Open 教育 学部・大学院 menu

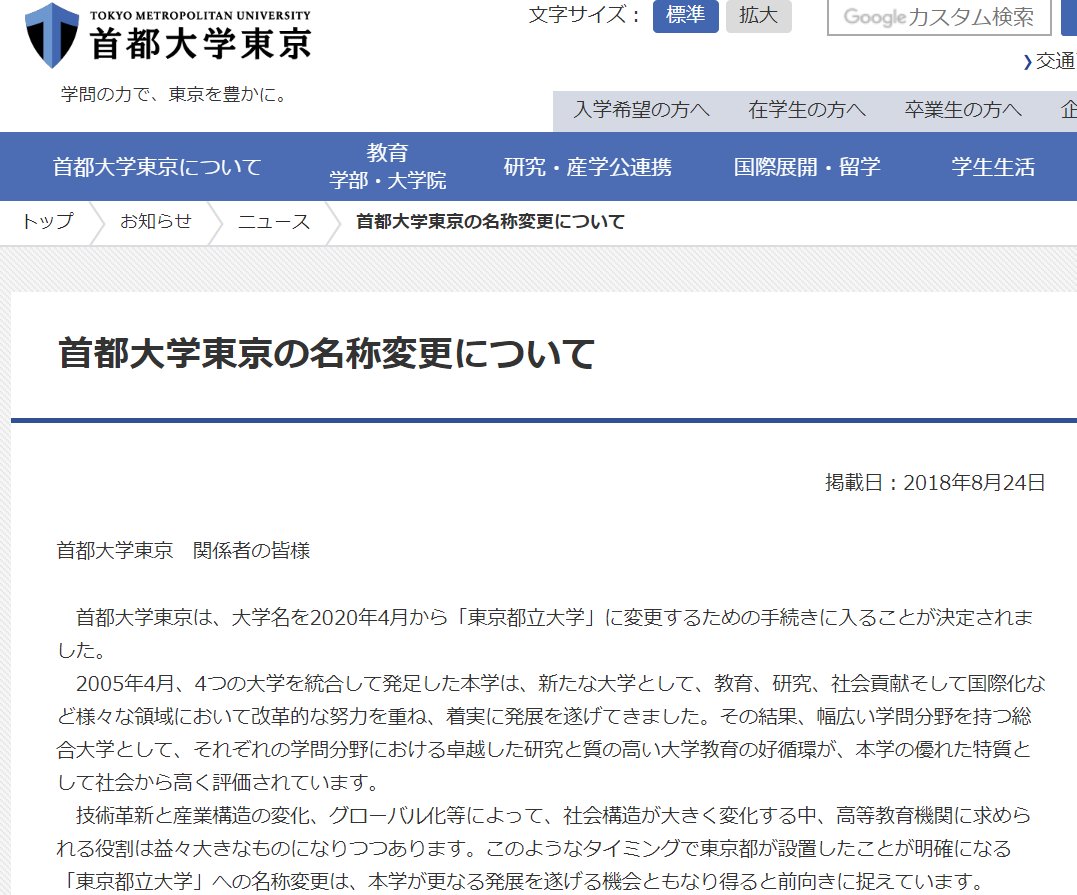pyautogui.click(x=387, y=166)
